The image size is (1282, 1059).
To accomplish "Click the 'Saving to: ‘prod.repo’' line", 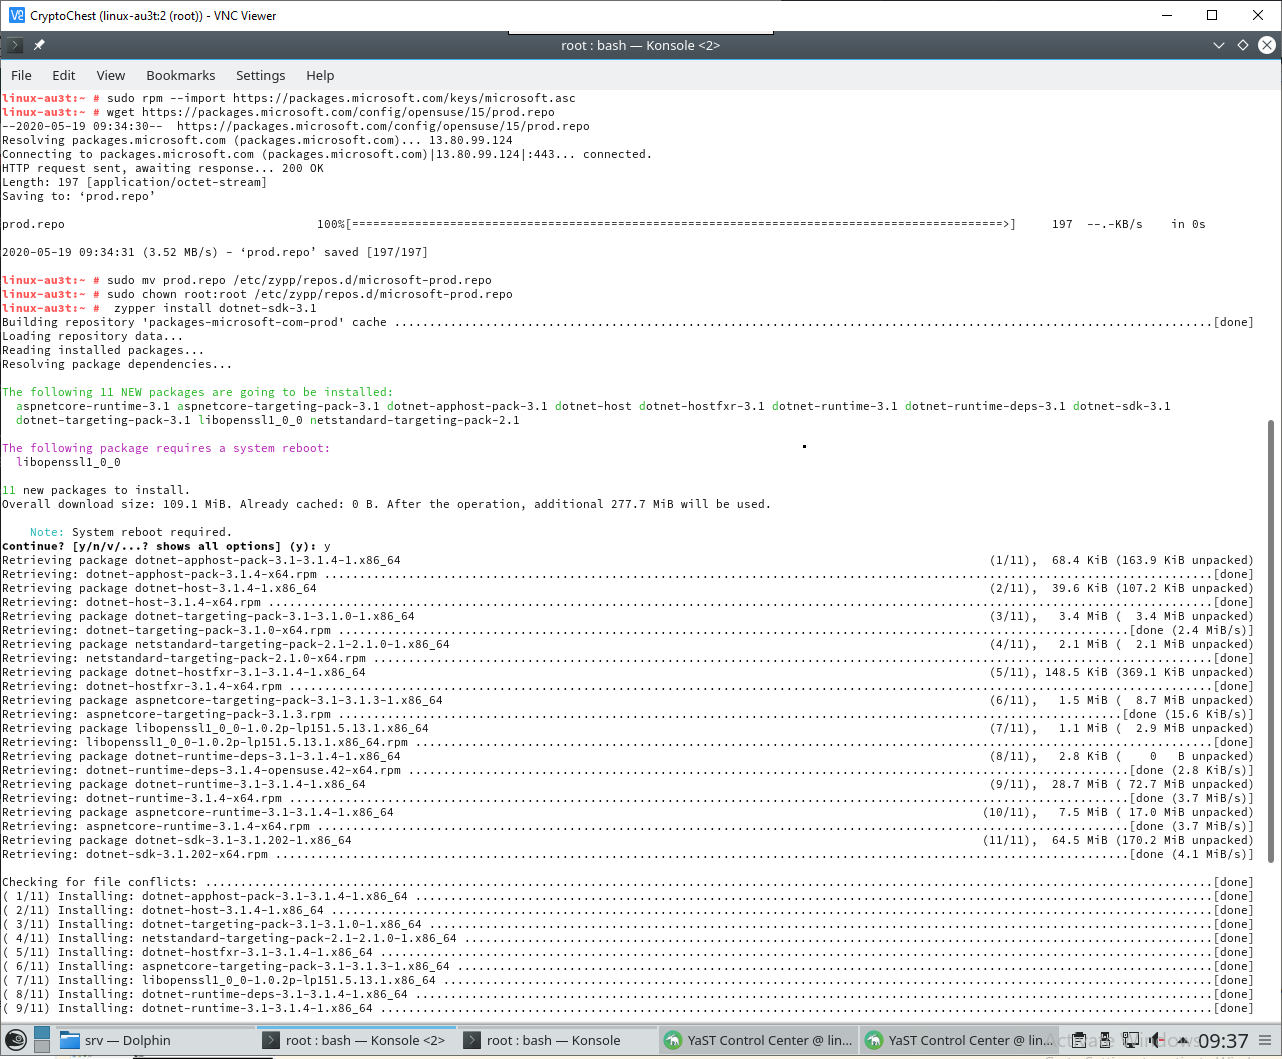I will tap(79, 196).
